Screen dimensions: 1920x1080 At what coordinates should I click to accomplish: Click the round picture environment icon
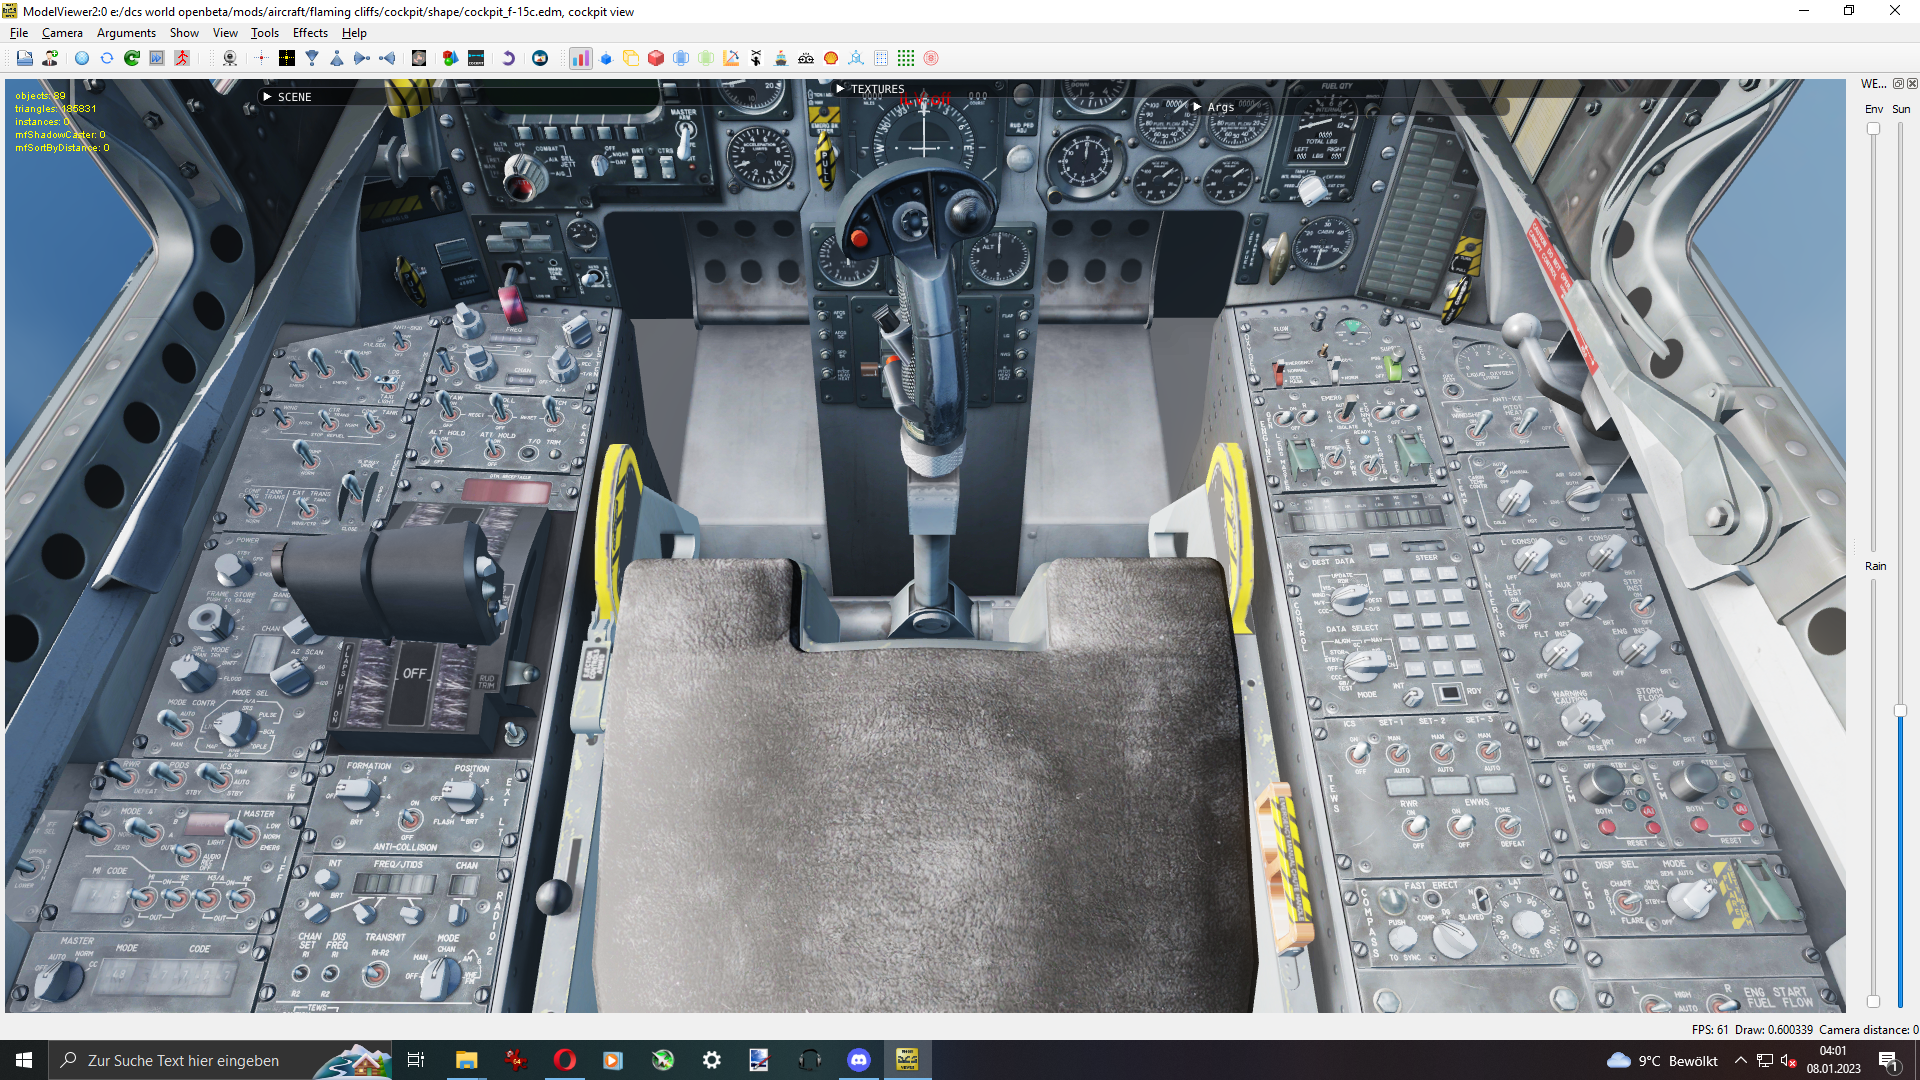[540, 58]
